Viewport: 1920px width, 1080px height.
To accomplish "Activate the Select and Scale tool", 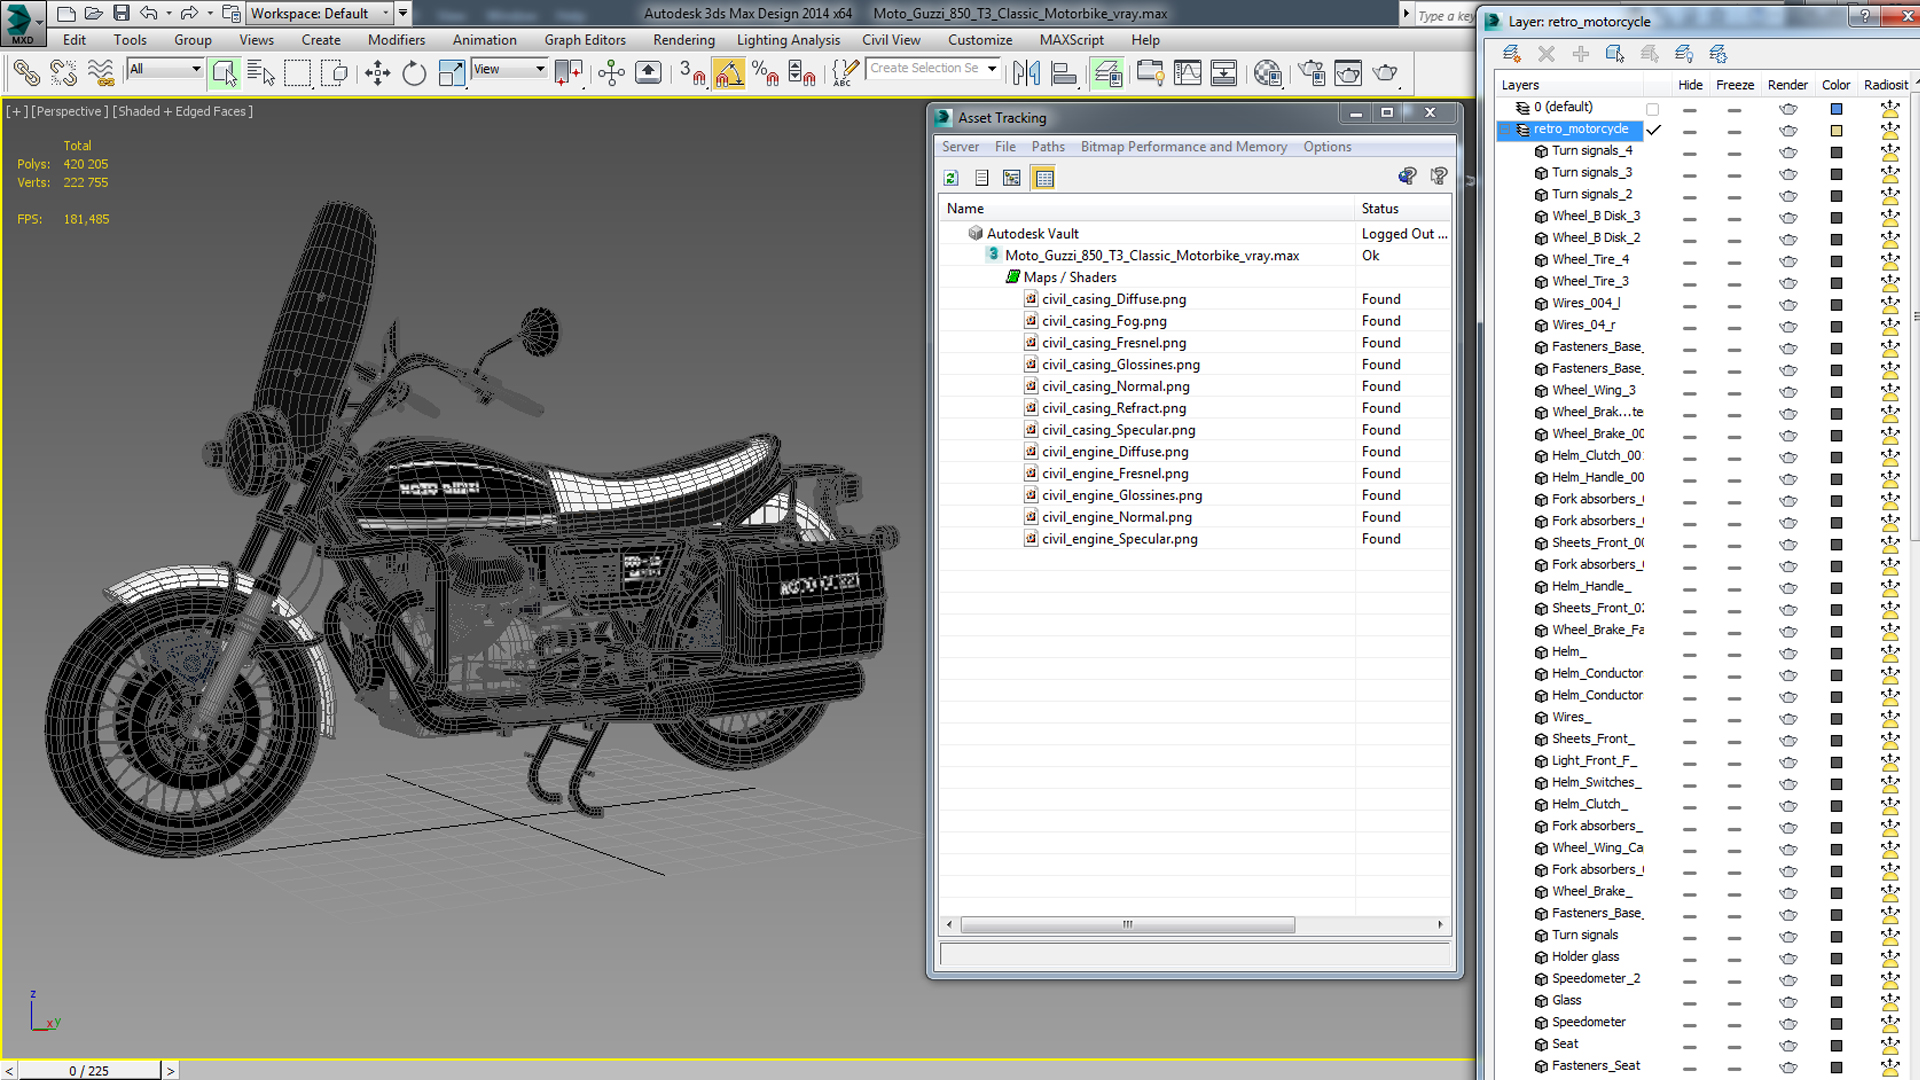I will pos(451,73).
